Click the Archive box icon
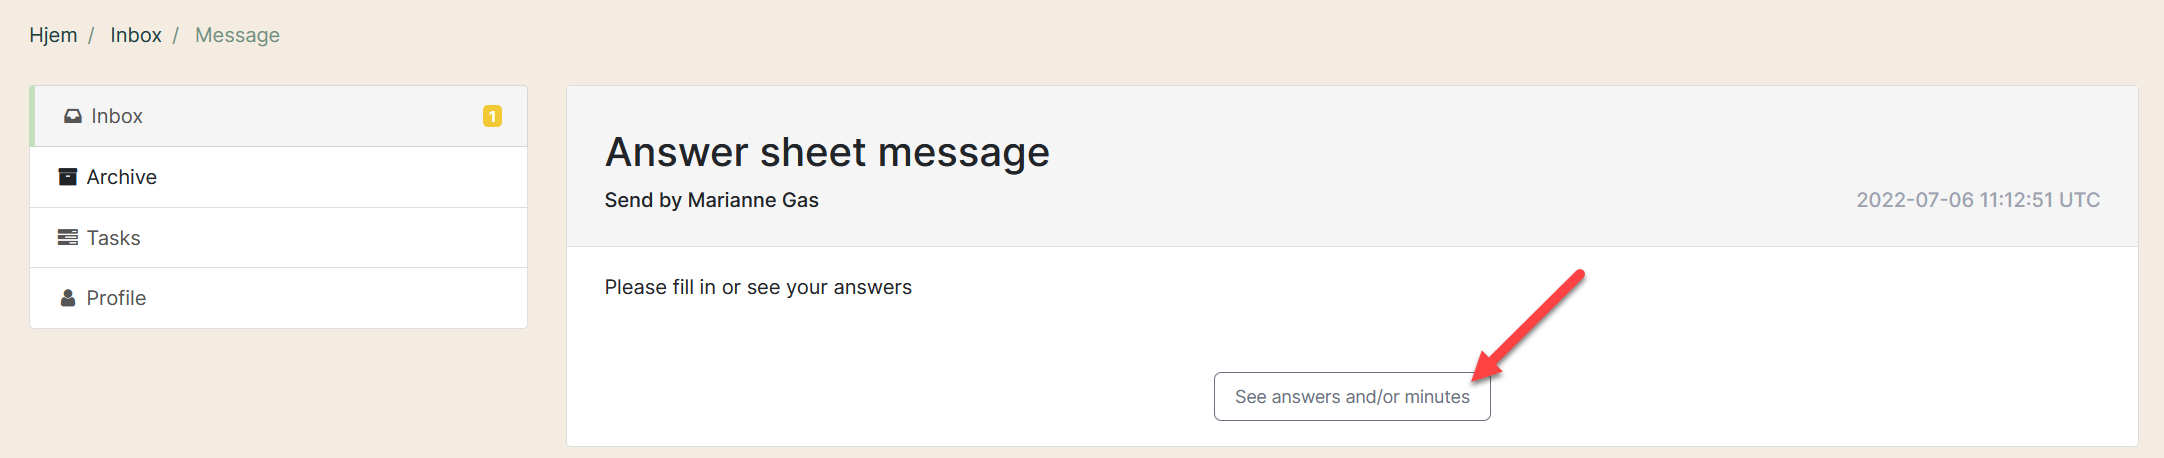Viewport: 2164px width, 458px height. (x=68, y=177)
